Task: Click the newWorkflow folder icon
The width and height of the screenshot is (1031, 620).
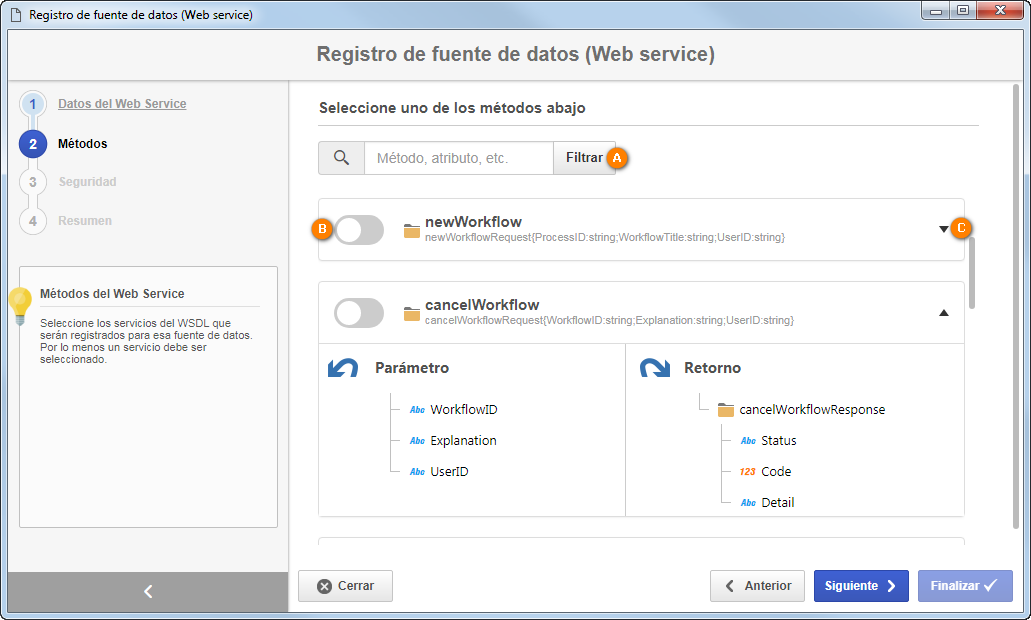Action: pyautogui.click(x=412, y=231)
